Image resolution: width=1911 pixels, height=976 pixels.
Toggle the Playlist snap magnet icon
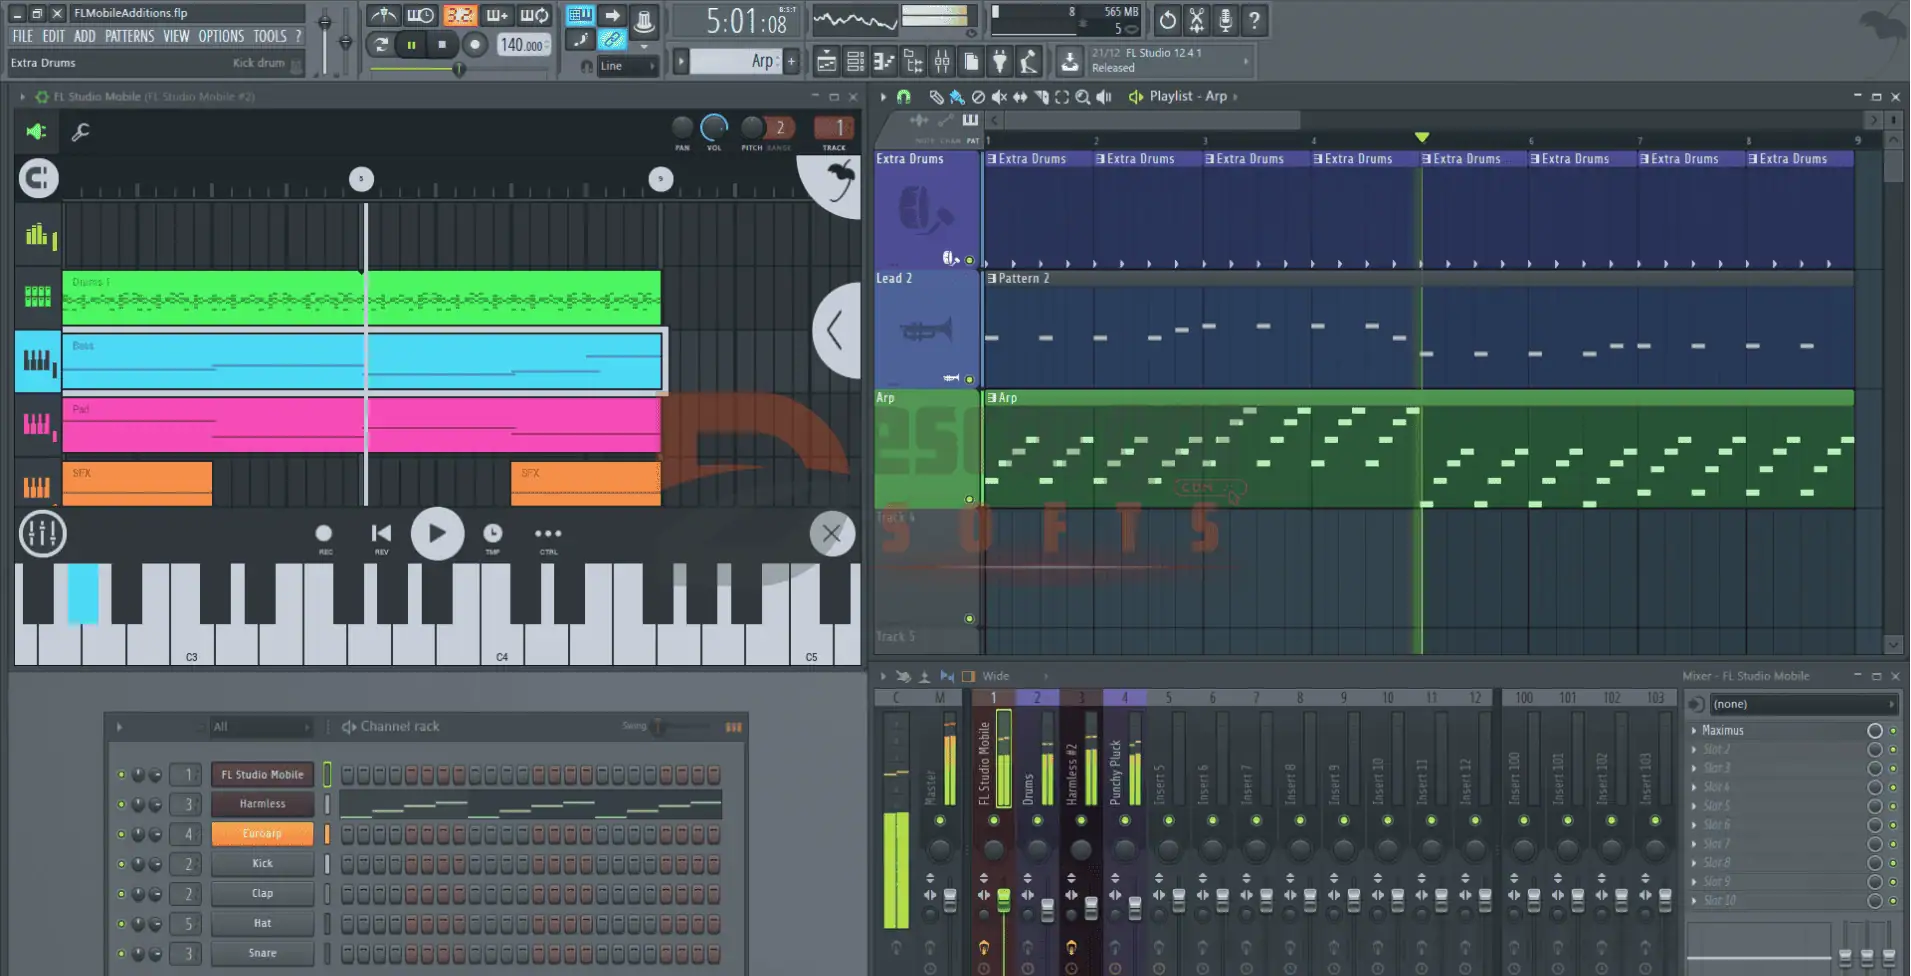point(904,97)
